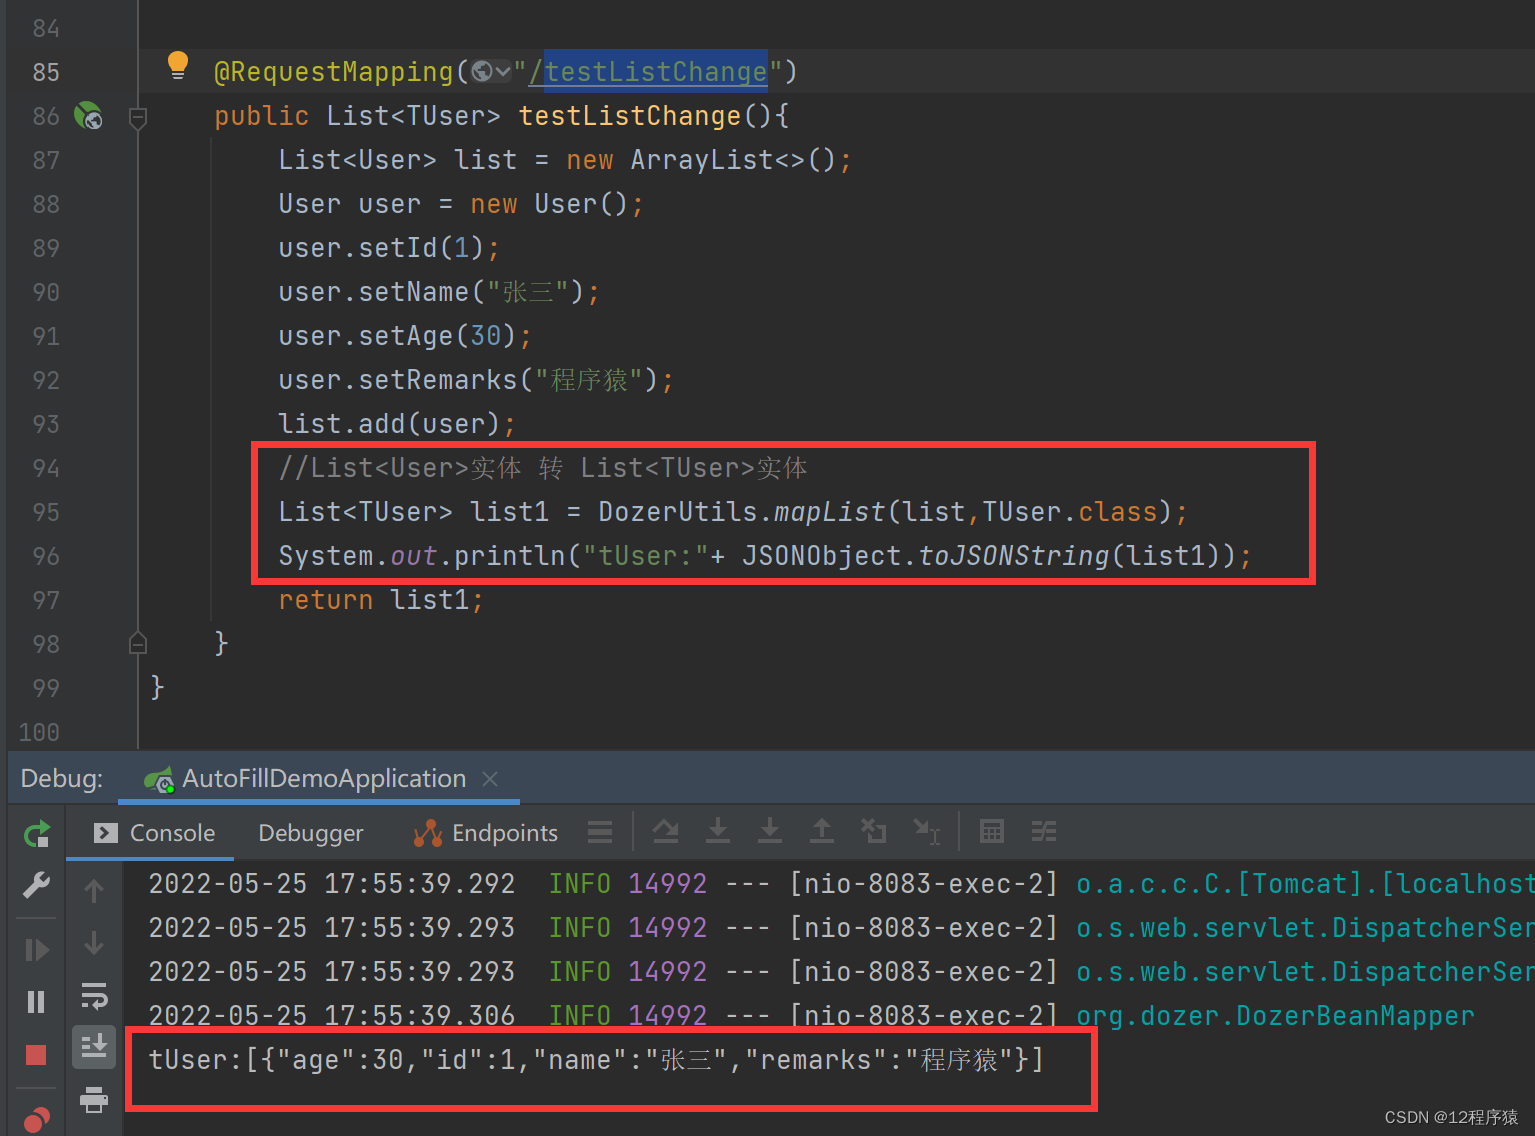Click line number 95 in the gutter
Screen dimensions: 1535x1136
46,512
